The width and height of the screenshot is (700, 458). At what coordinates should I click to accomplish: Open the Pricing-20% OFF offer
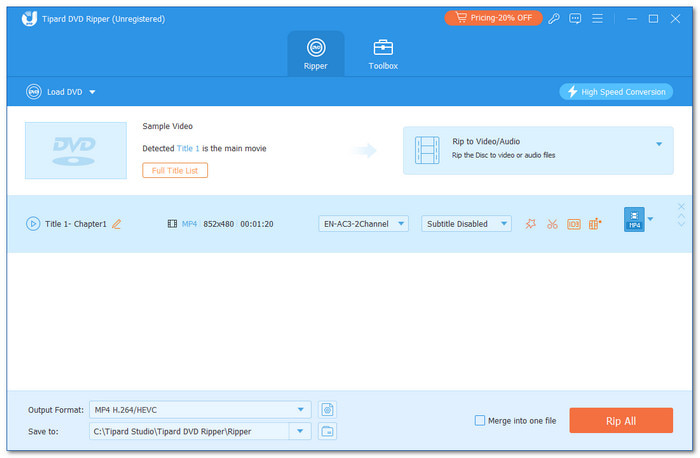(x=493, y=18)
